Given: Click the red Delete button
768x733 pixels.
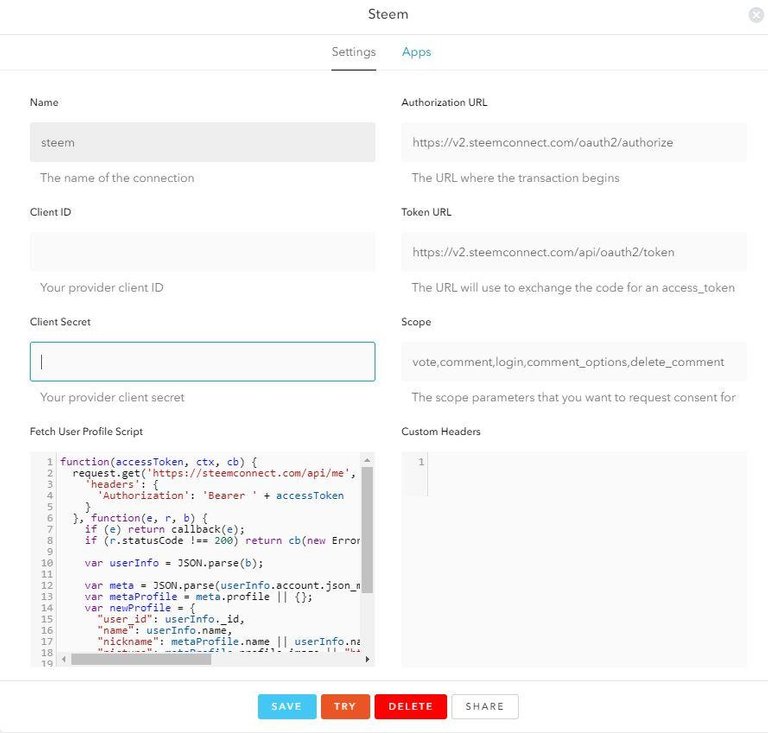Looking at the screenshot, I should 410,707.
